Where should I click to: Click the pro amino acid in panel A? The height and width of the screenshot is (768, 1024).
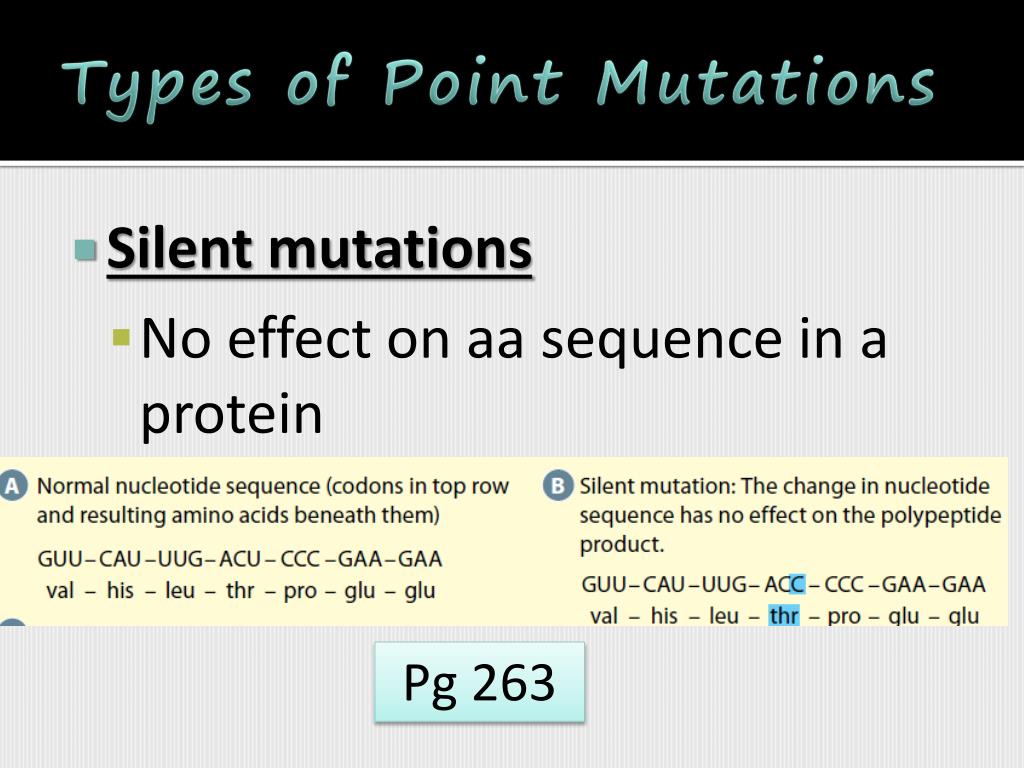[x=300, y=591]
